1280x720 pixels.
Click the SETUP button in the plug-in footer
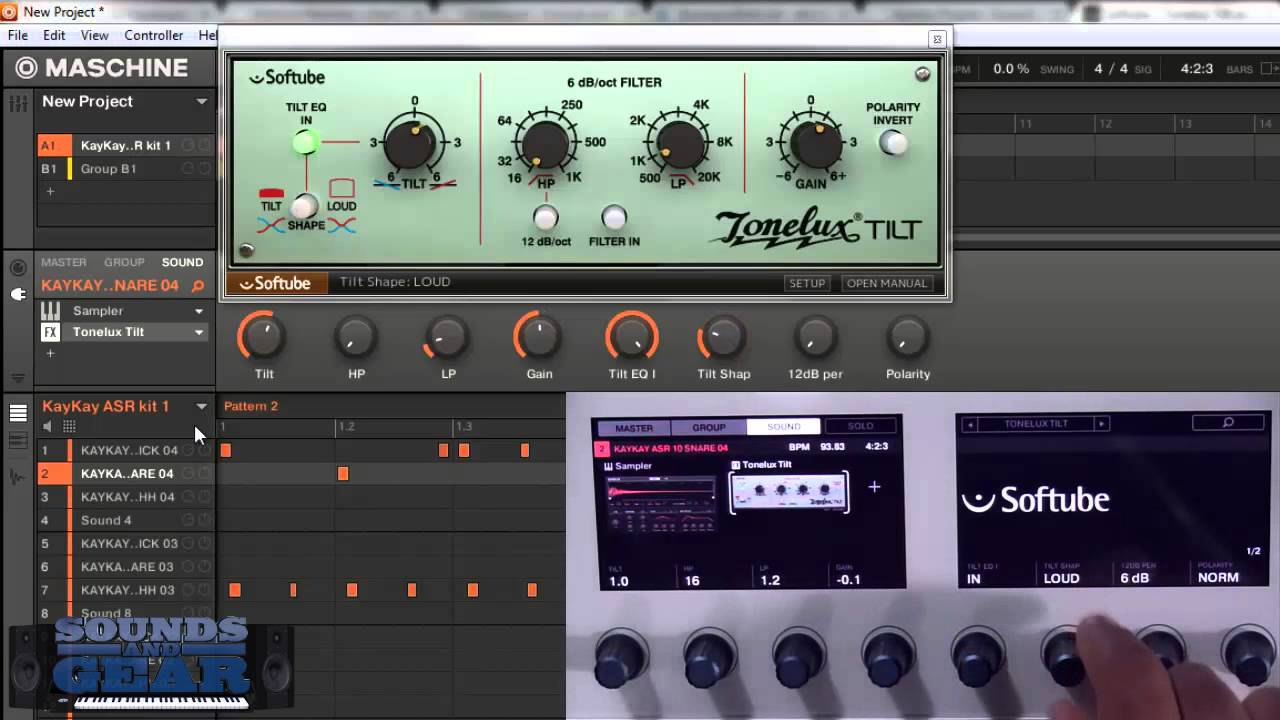pyautogui.click(x=807, y=283)
